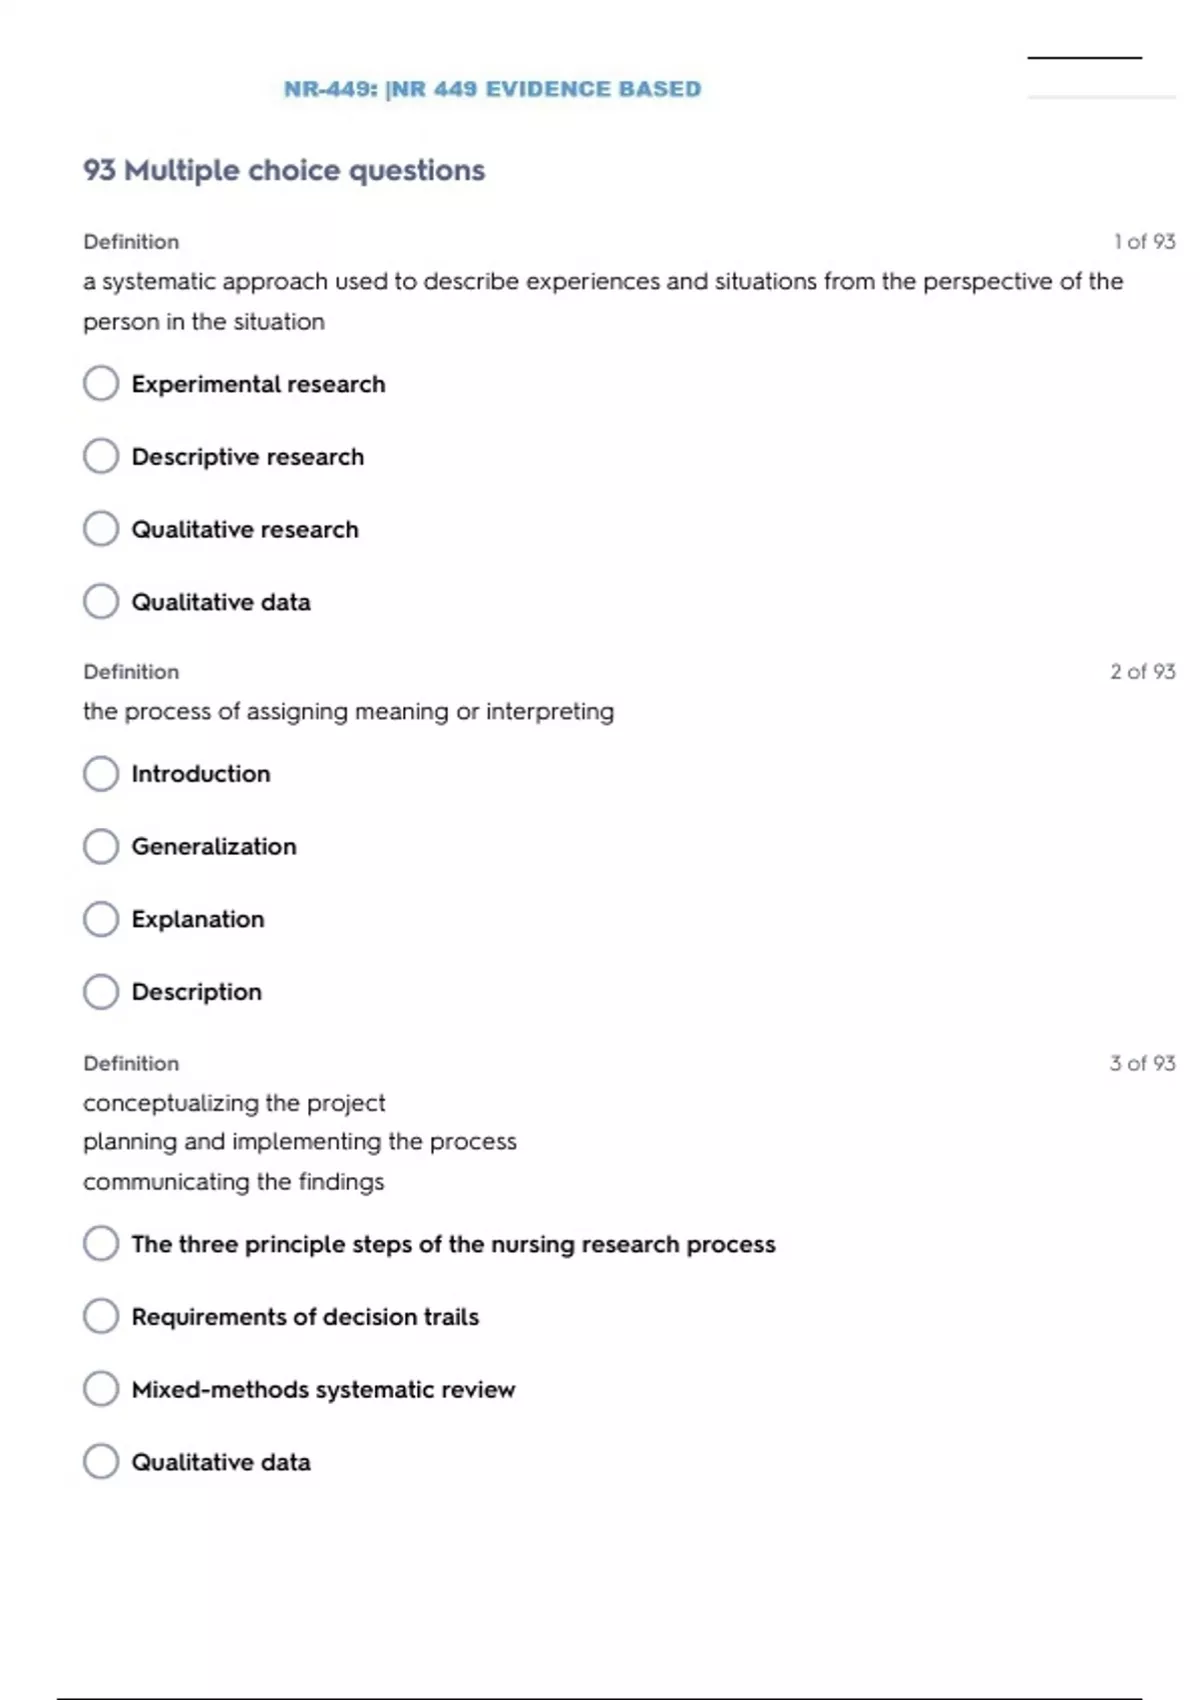The width and height of the screenshot is (1200, 1700).
Task: Choose the 'Introduction' answer
Action: tap(101, 773)
